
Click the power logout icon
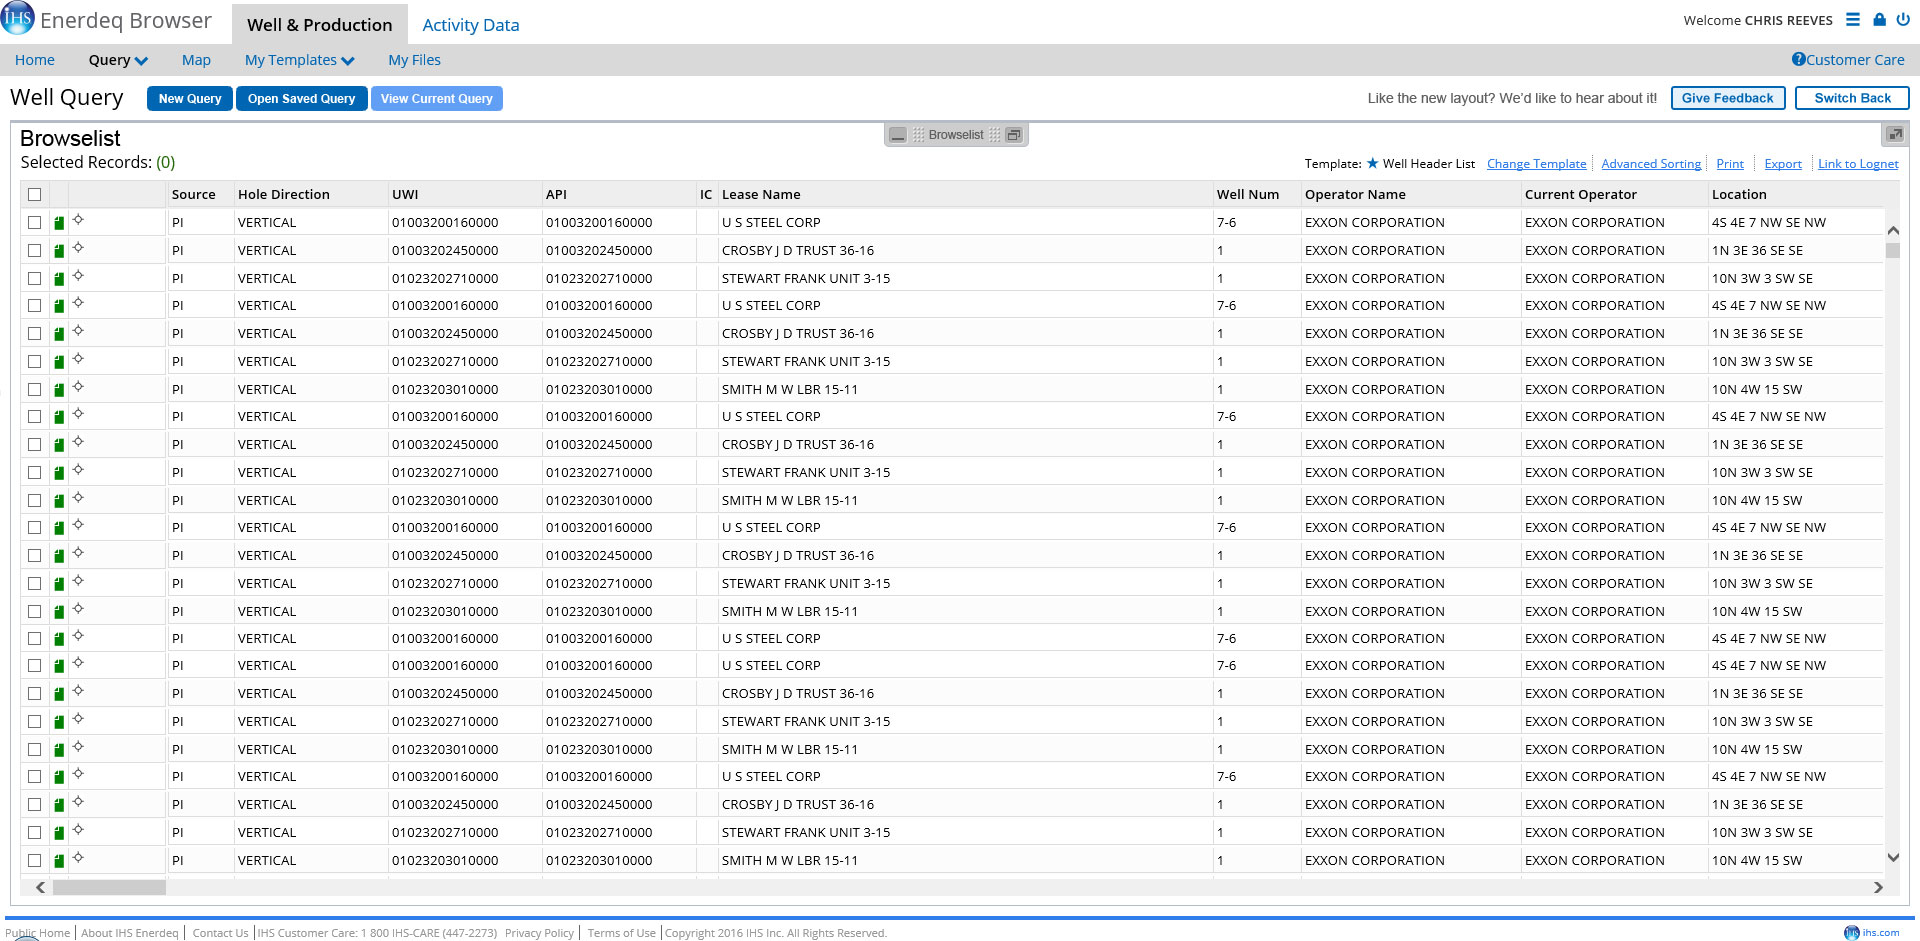pyautogui.click(x=1903, y=19)
